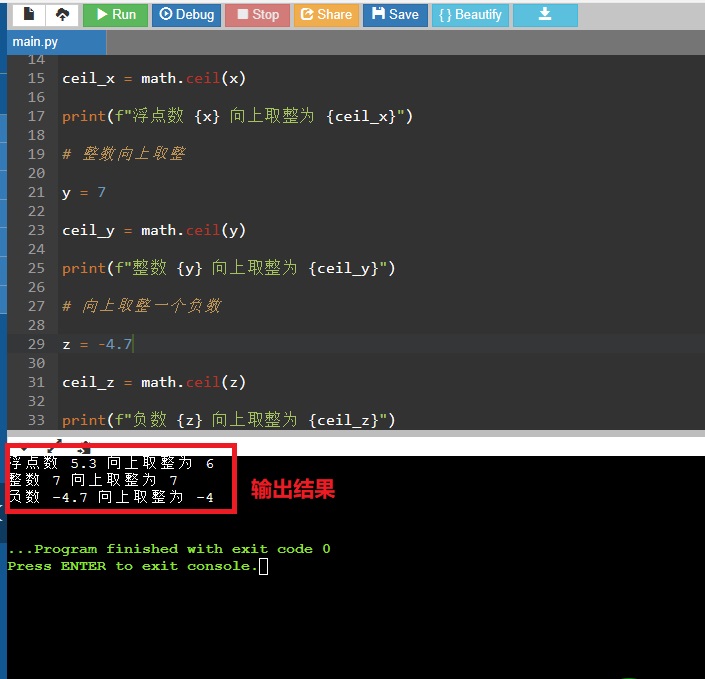Click line number 15 in the gutter
705x679 pixels.
36,78
